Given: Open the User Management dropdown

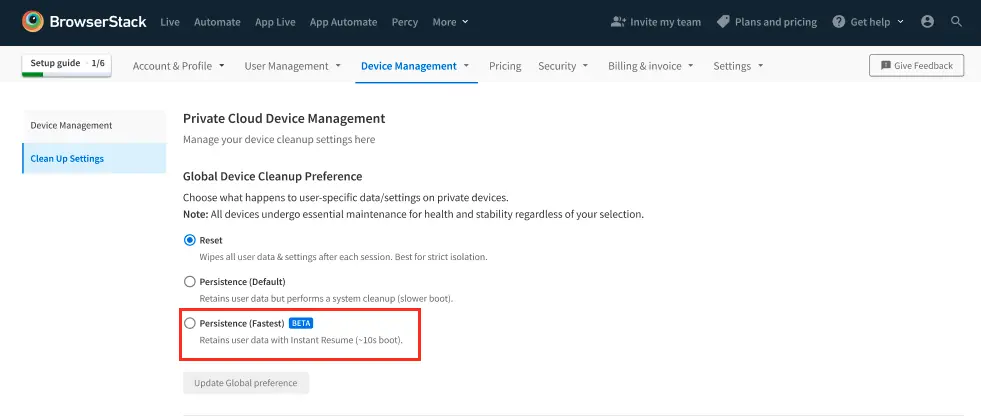Looking at the screenshot, I should tap(293, 66).
